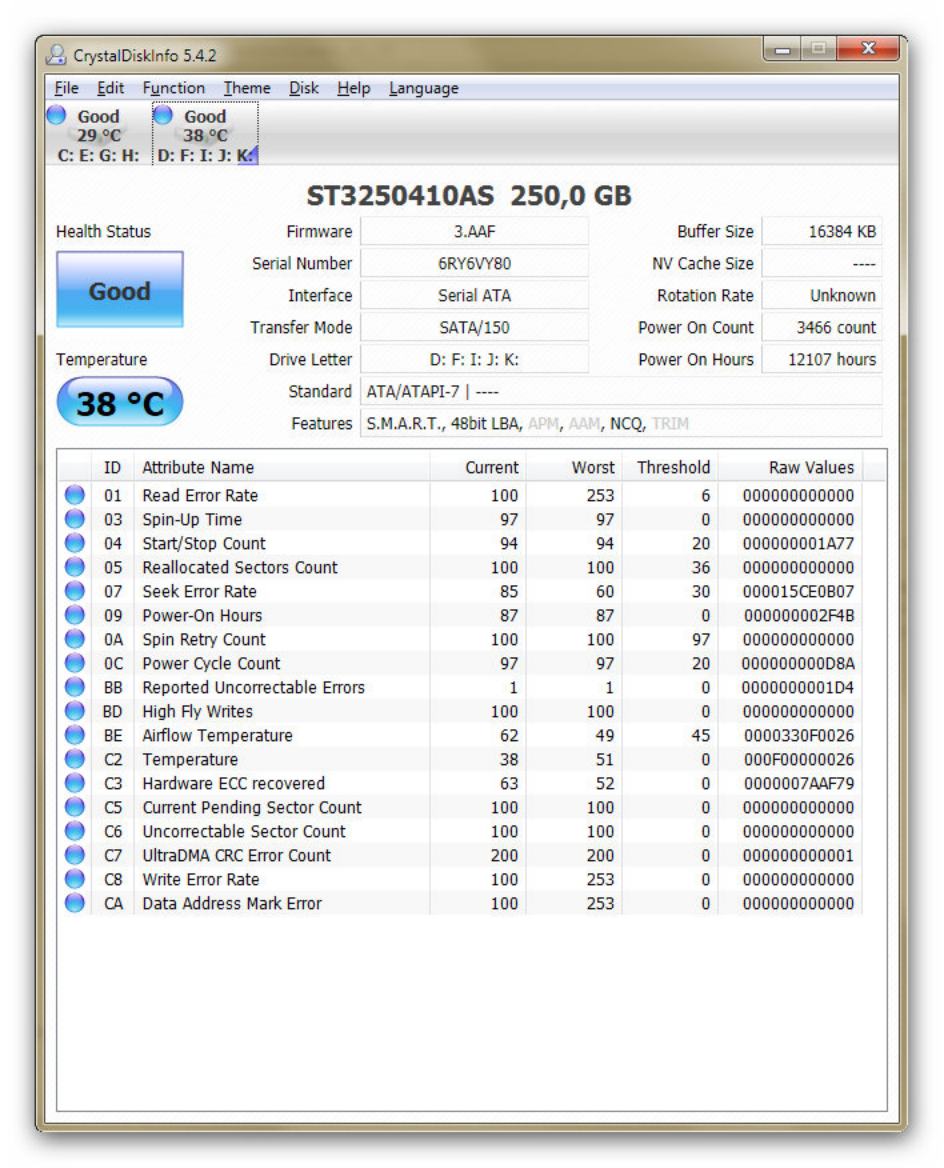The width and height of the screenshot is (944, 1168).
Task: Click the Firmware value field 3.AAF
Action: point(474,232)
